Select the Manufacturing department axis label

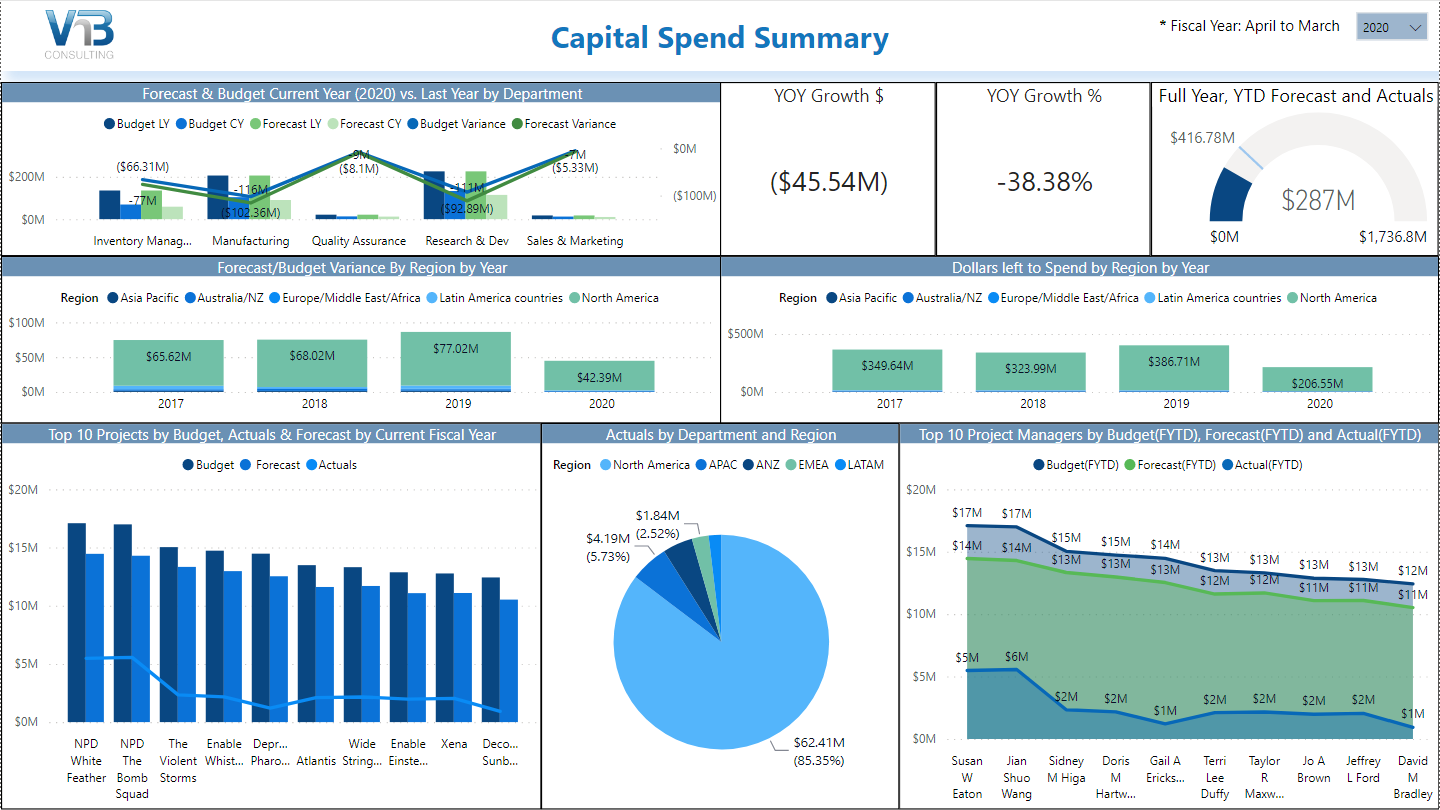(251, 241)
